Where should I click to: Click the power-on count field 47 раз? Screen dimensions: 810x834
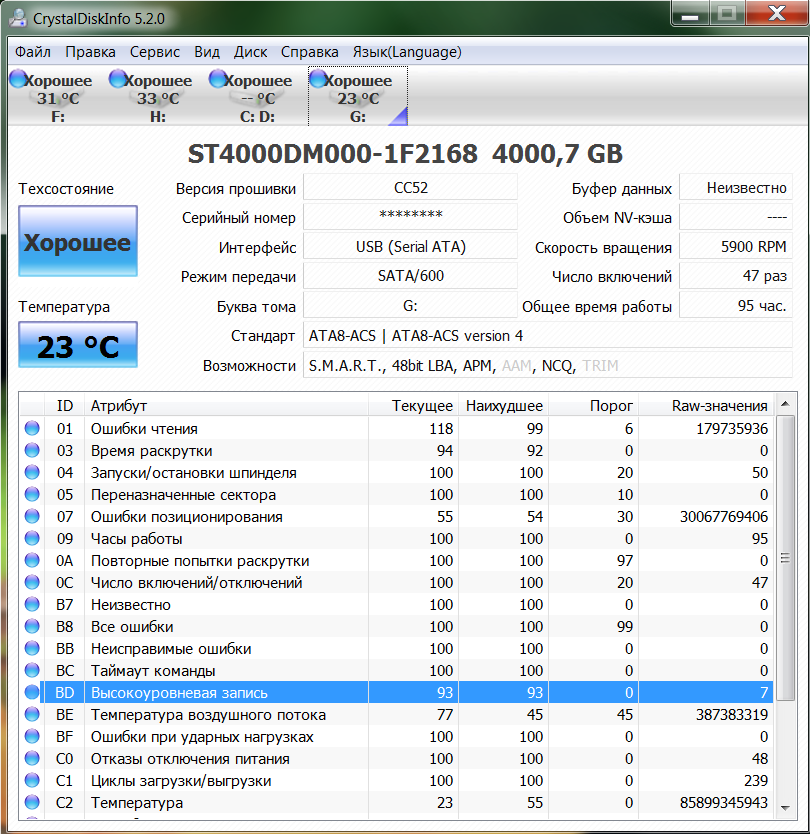(x=736, y=276)
